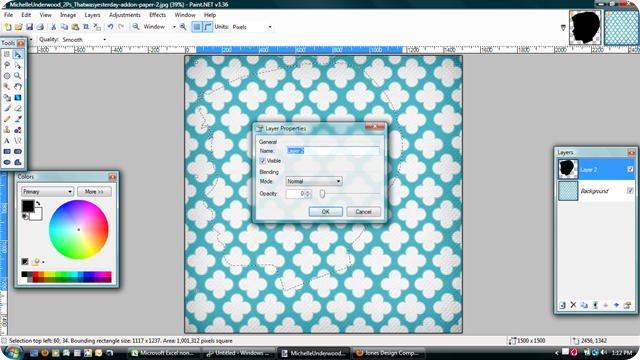Click the Open file toolbar icon
The image size is (640, 360).
(18, 27)
